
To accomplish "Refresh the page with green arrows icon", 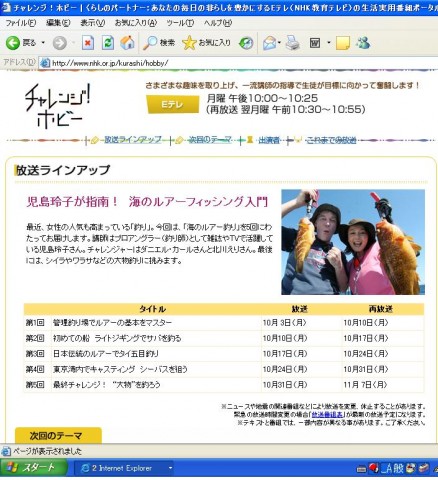I will click(x=108, y=43).
